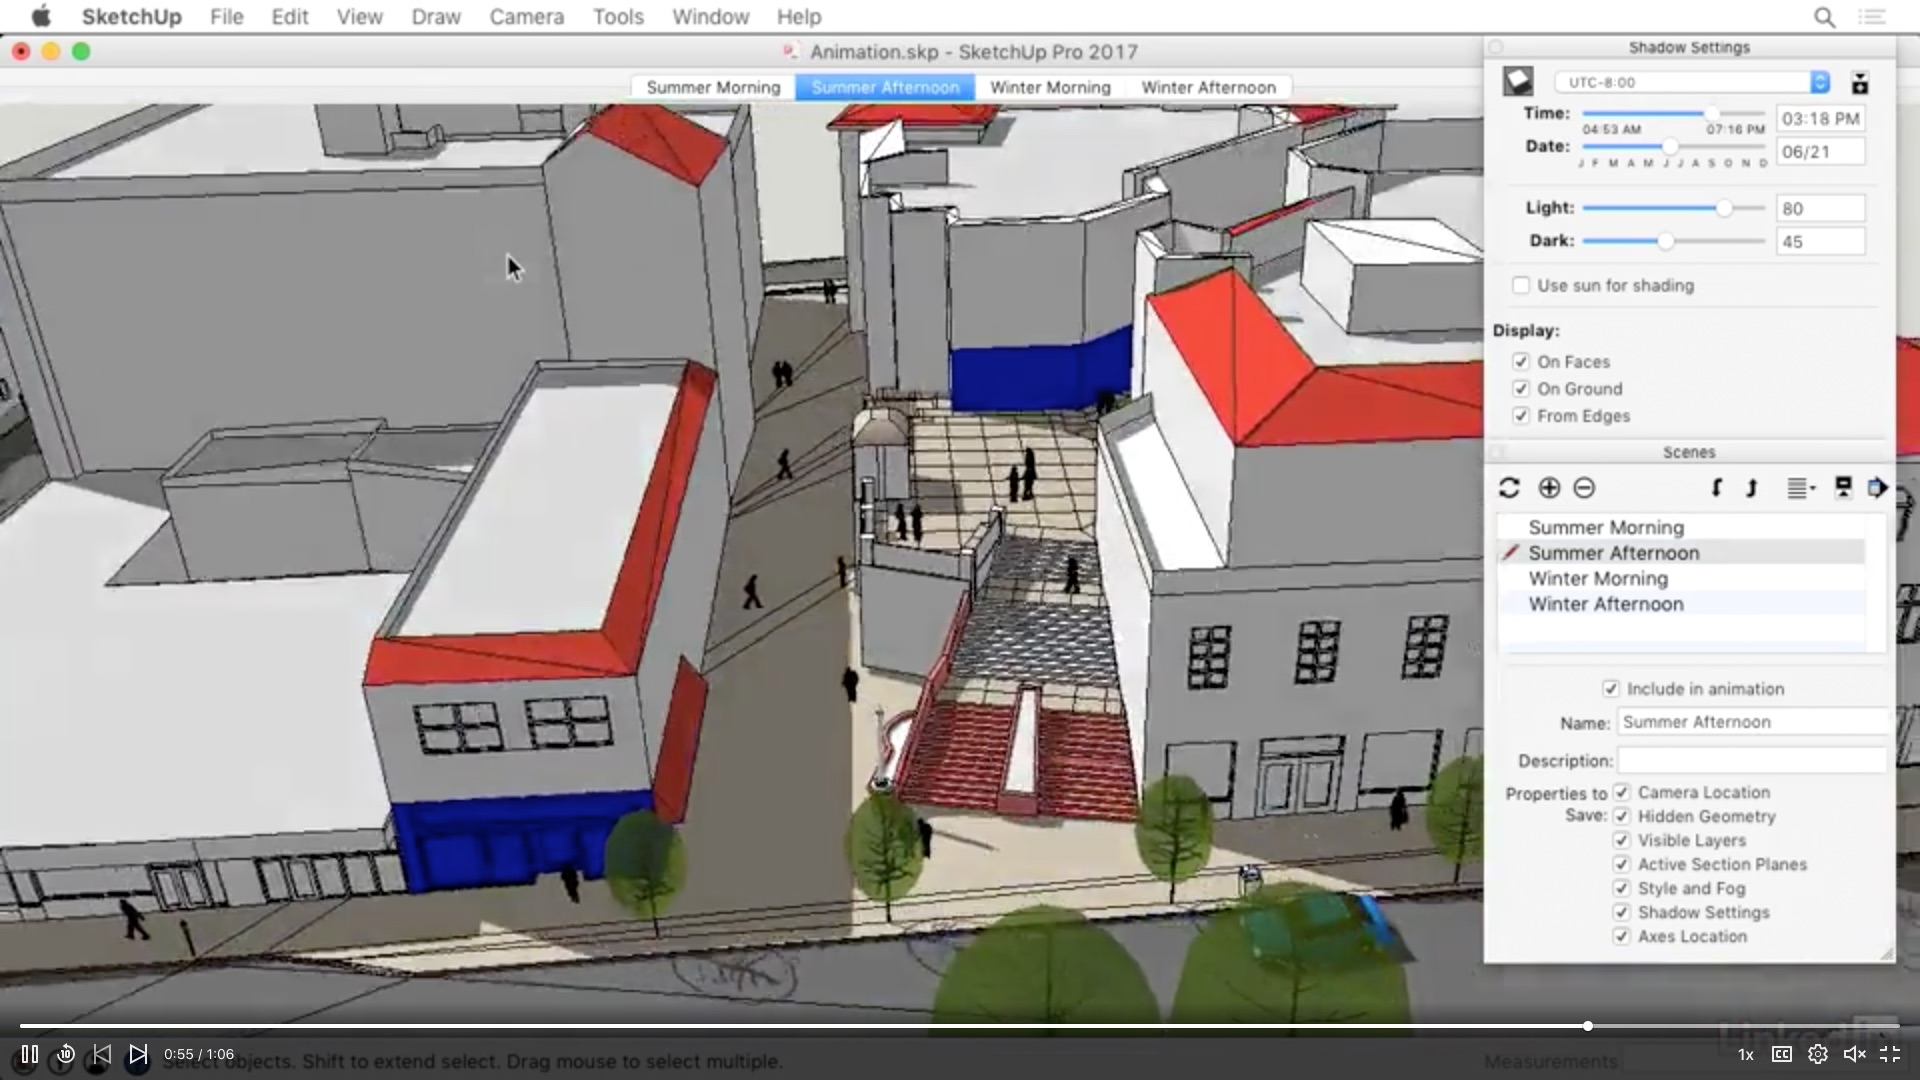Open the scenes view options dropdown
This screenshot has height=1080, width=1920.
(x=1800, y=488)
